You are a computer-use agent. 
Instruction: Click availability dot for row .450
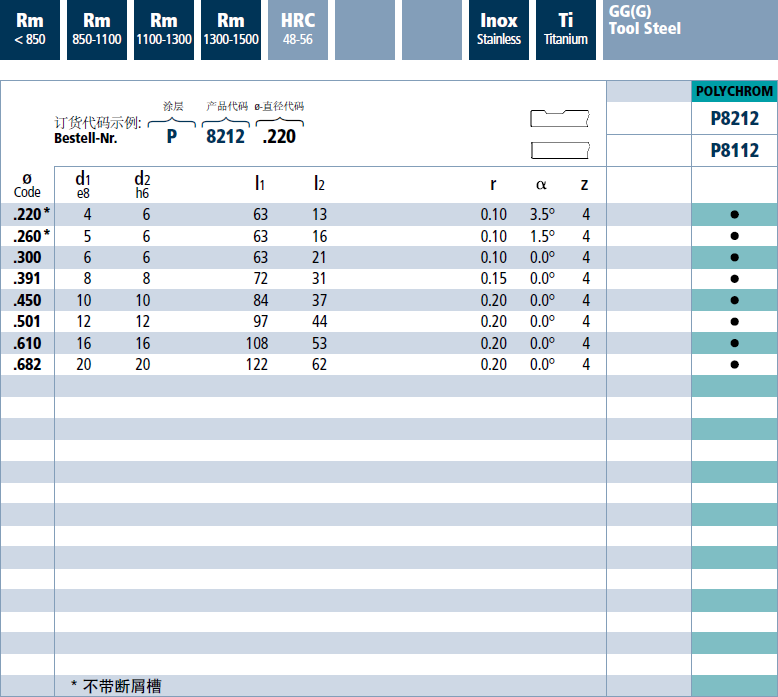pyautogui.click(x=734, y=301)
